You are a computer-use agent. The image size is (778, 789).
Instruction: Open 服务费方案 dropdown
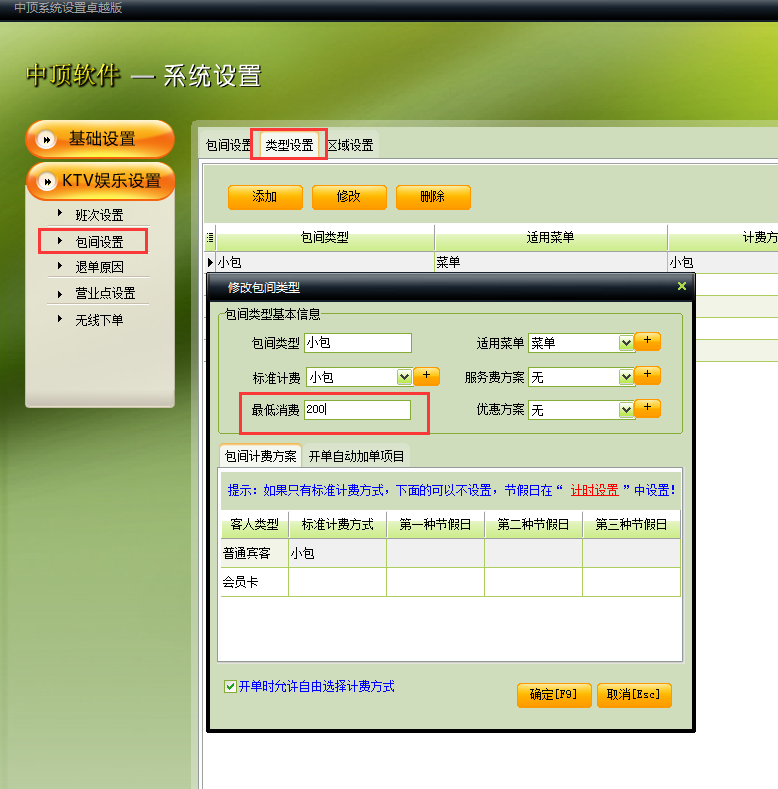(x=626, y=377)
